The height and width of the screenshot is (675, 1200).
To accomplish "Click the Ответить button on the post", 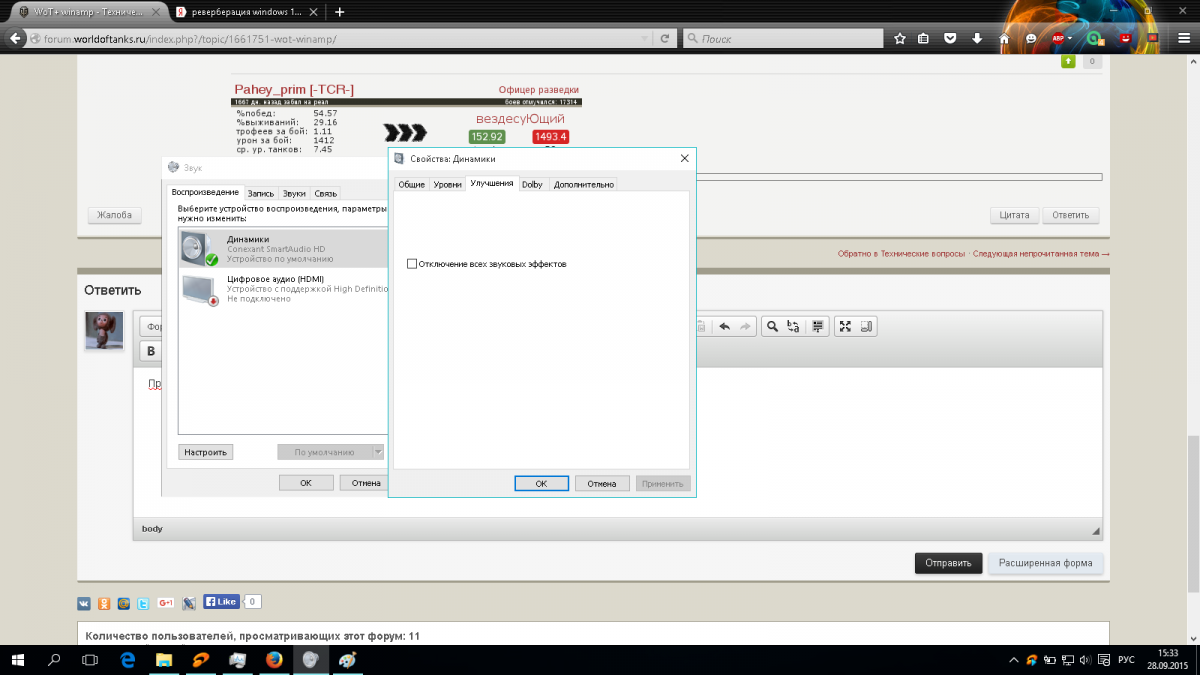I will pos(1071,215).
